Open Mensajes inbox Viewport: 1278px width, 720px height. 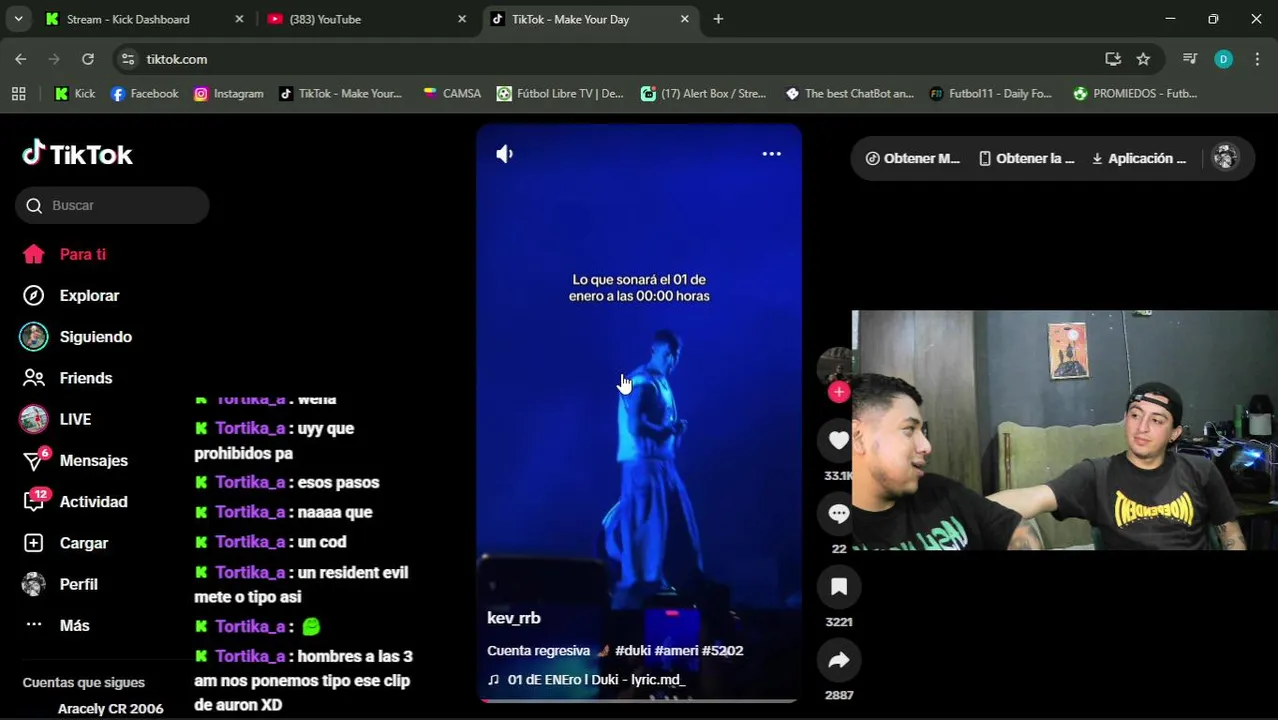tap(75, 460)
